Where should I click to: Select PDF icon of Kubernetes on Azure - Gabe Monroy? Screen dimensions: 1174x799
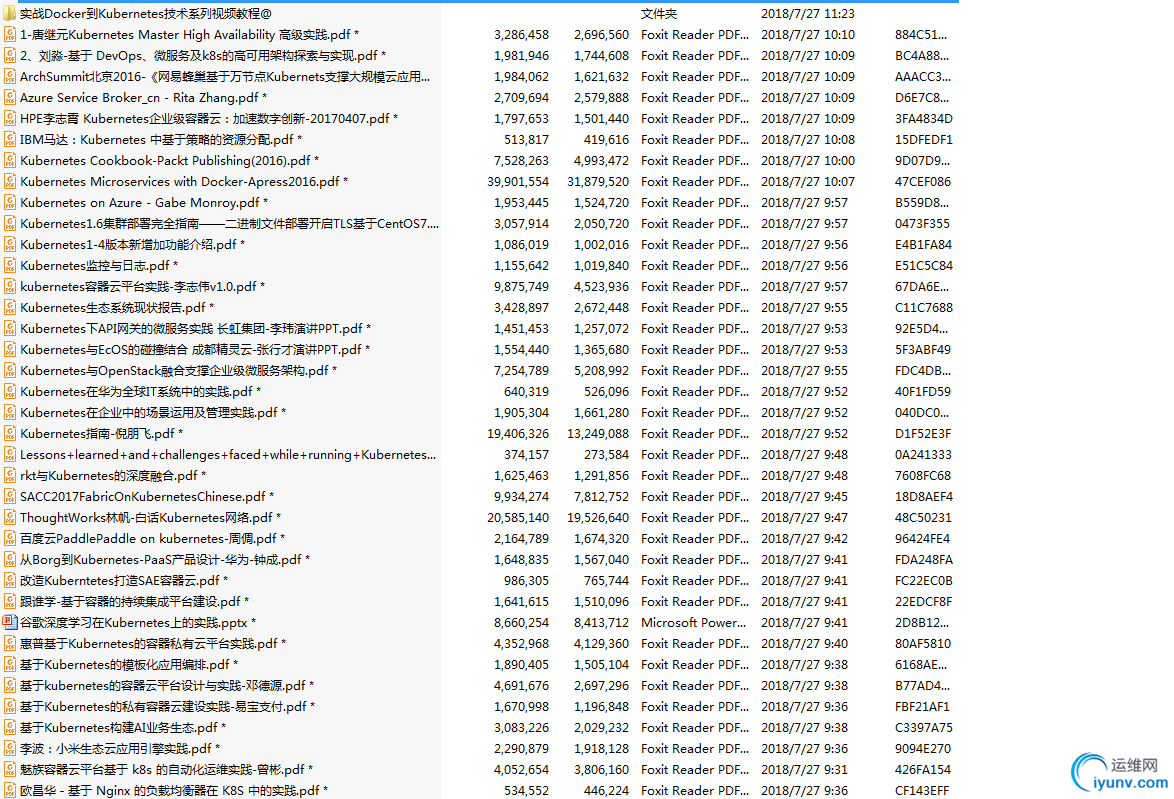(x=10, y=202)
